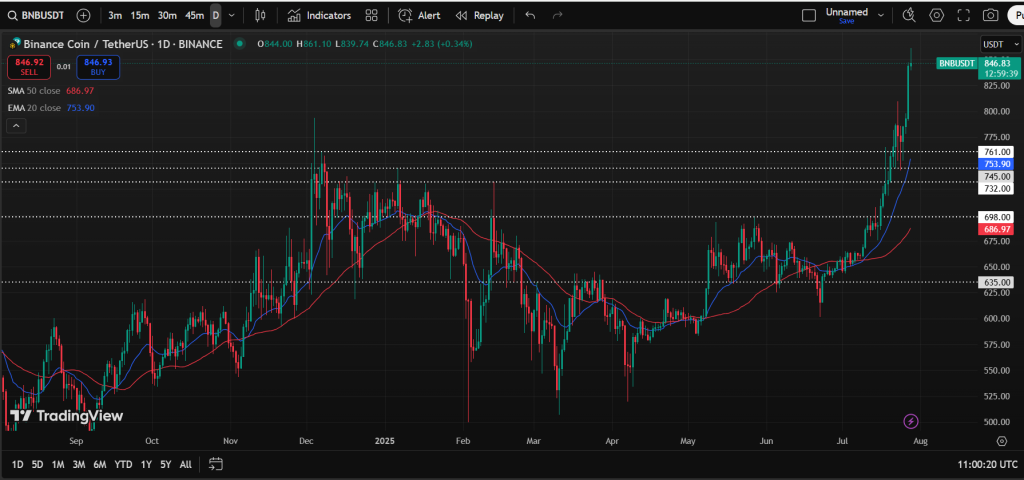Set date range to 6M
The width and height of the screenshot is (1024, 480).
point(100,464)
